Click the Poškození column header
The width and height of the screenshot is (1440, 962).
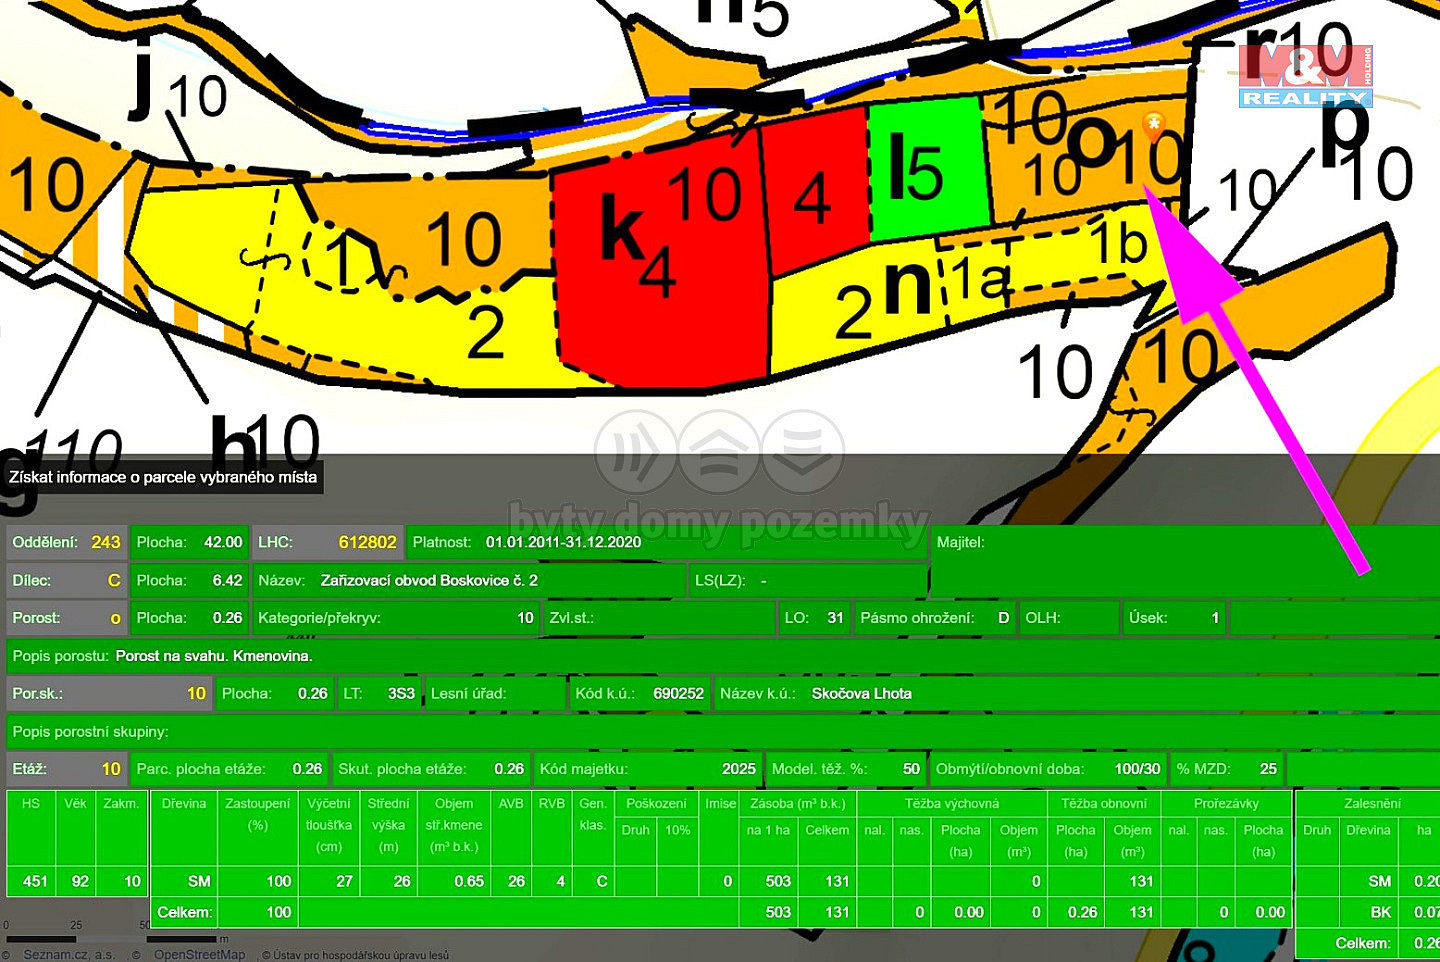click(656, 803)
